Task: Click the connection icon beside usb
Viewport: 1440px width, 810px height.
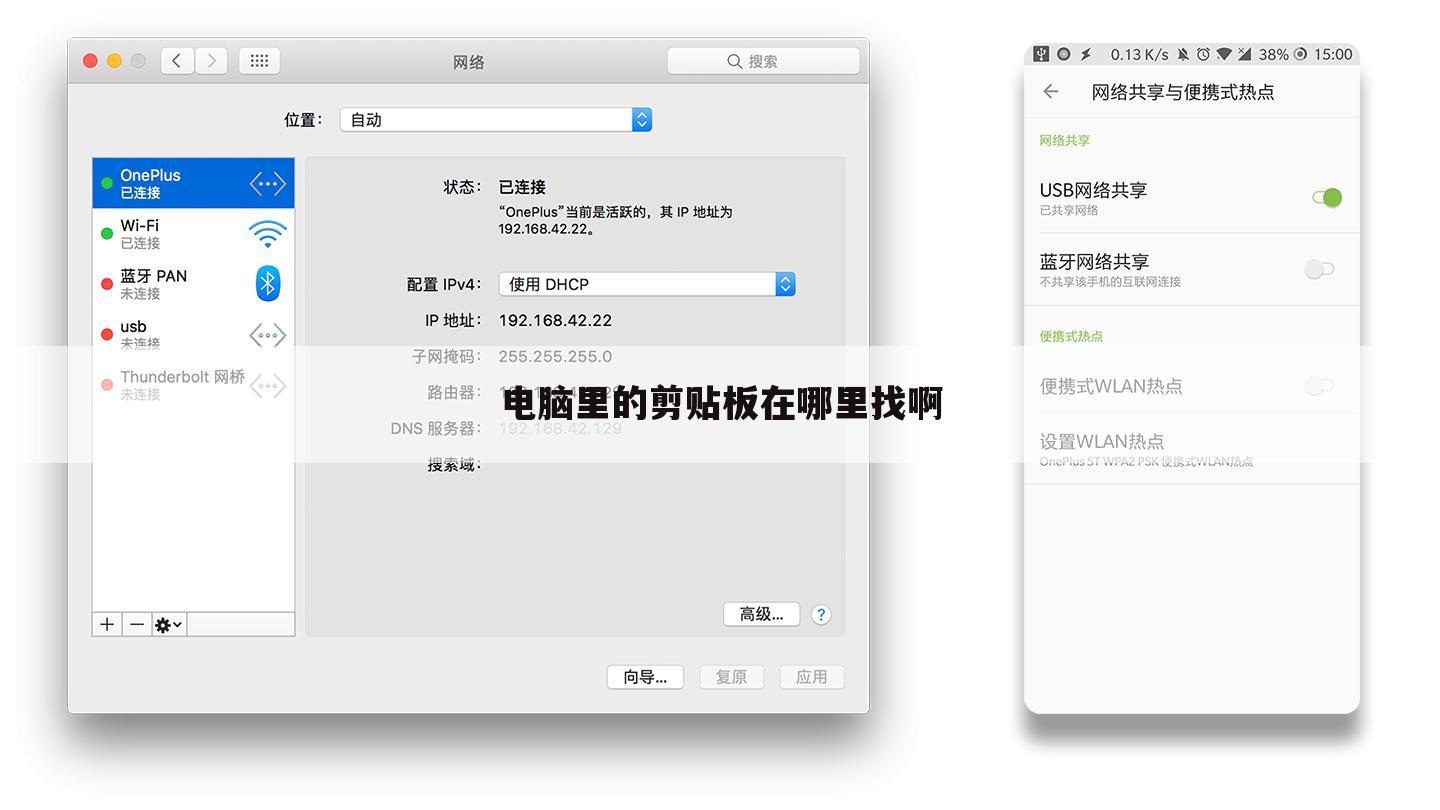Action: (267, 335)
